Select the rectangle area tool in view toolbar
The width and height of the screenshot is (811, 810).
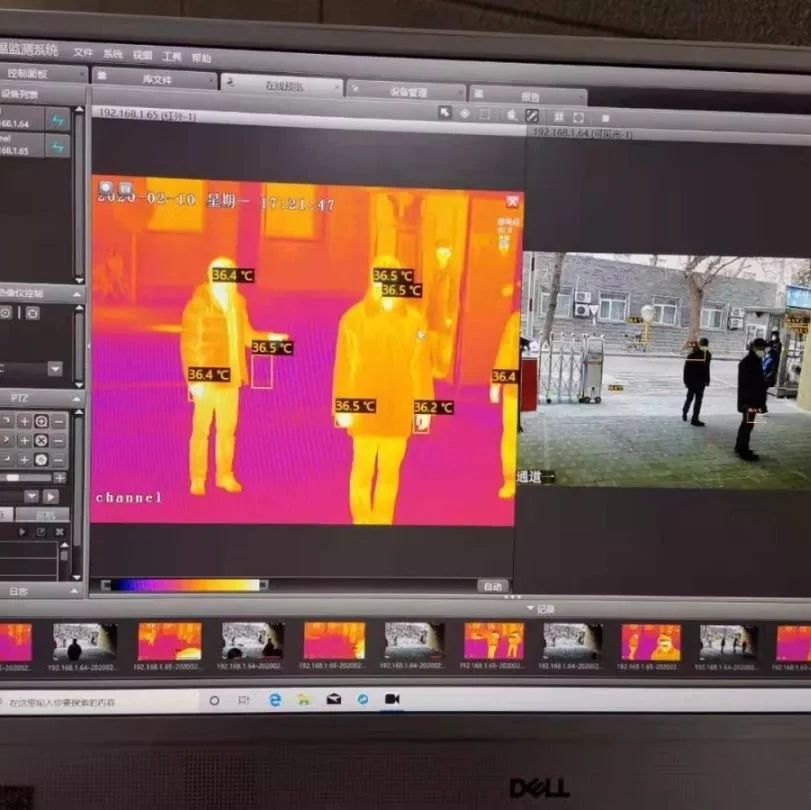[x=485, y=114]
